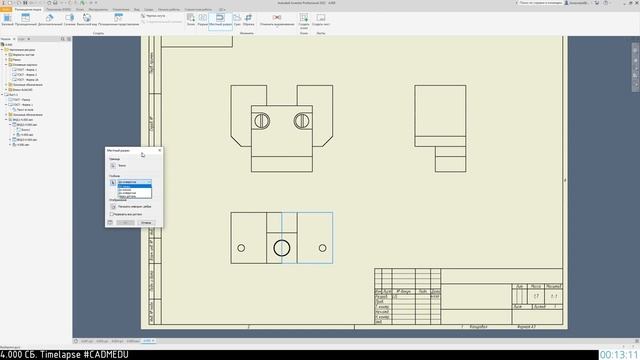Screen dimensions: 640x360
Task: Select 'GOST - Form 2' in browser tree
Action: point(24,75)
